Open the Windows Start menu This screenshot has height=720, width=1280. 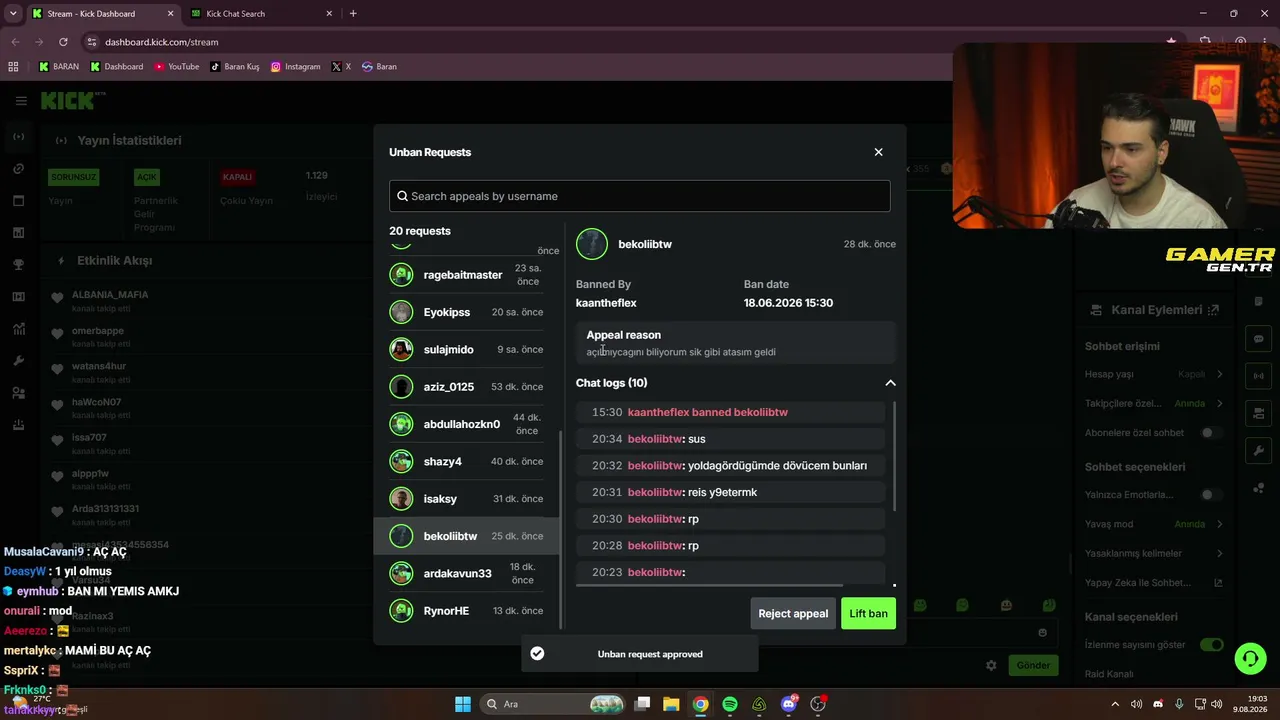click(463, 704)
